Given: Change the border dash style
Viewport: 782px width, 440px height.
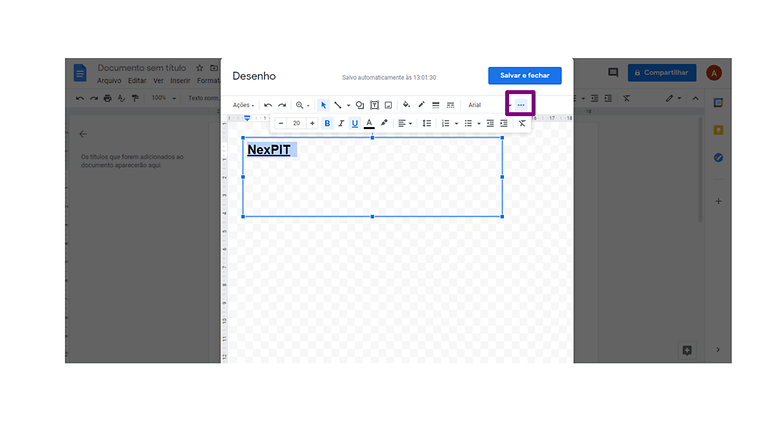Looking at the screenshot, I should click(450, 105).
